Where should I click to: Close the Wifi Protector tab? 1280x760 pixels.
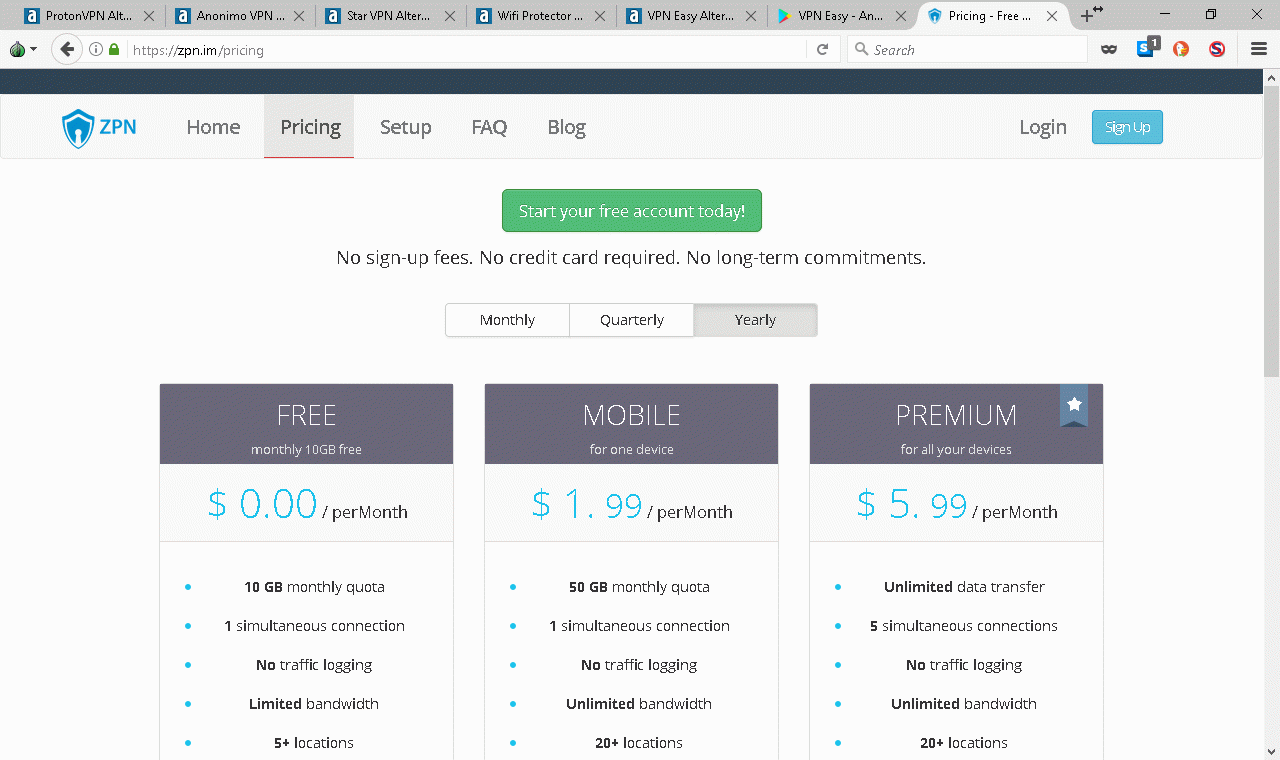pyautogui.click(x=599, y=16)
